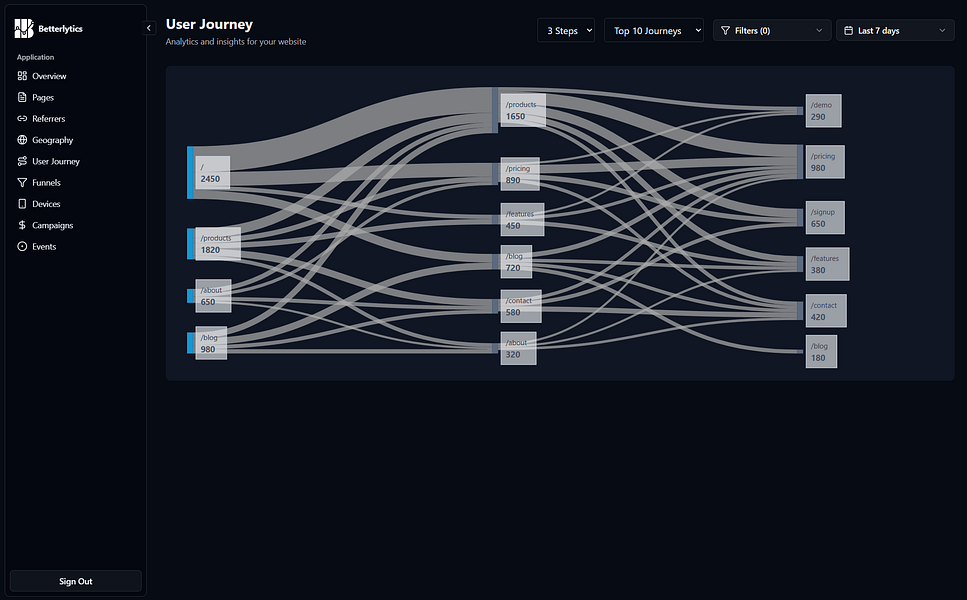Click the /products 1650 middle node
The width and height of the screenshot is (967, 600).
[x=523, y=110]
